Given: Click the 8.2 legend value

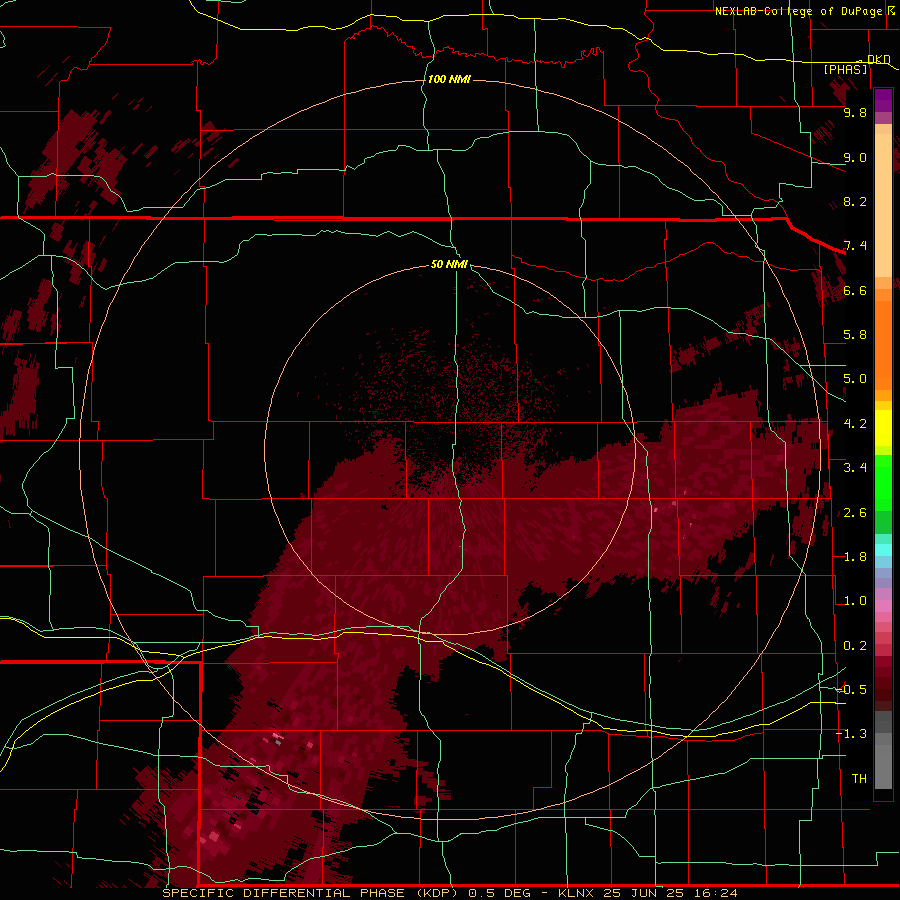Looking at the screenshot, I should click(x=855, y=201).
